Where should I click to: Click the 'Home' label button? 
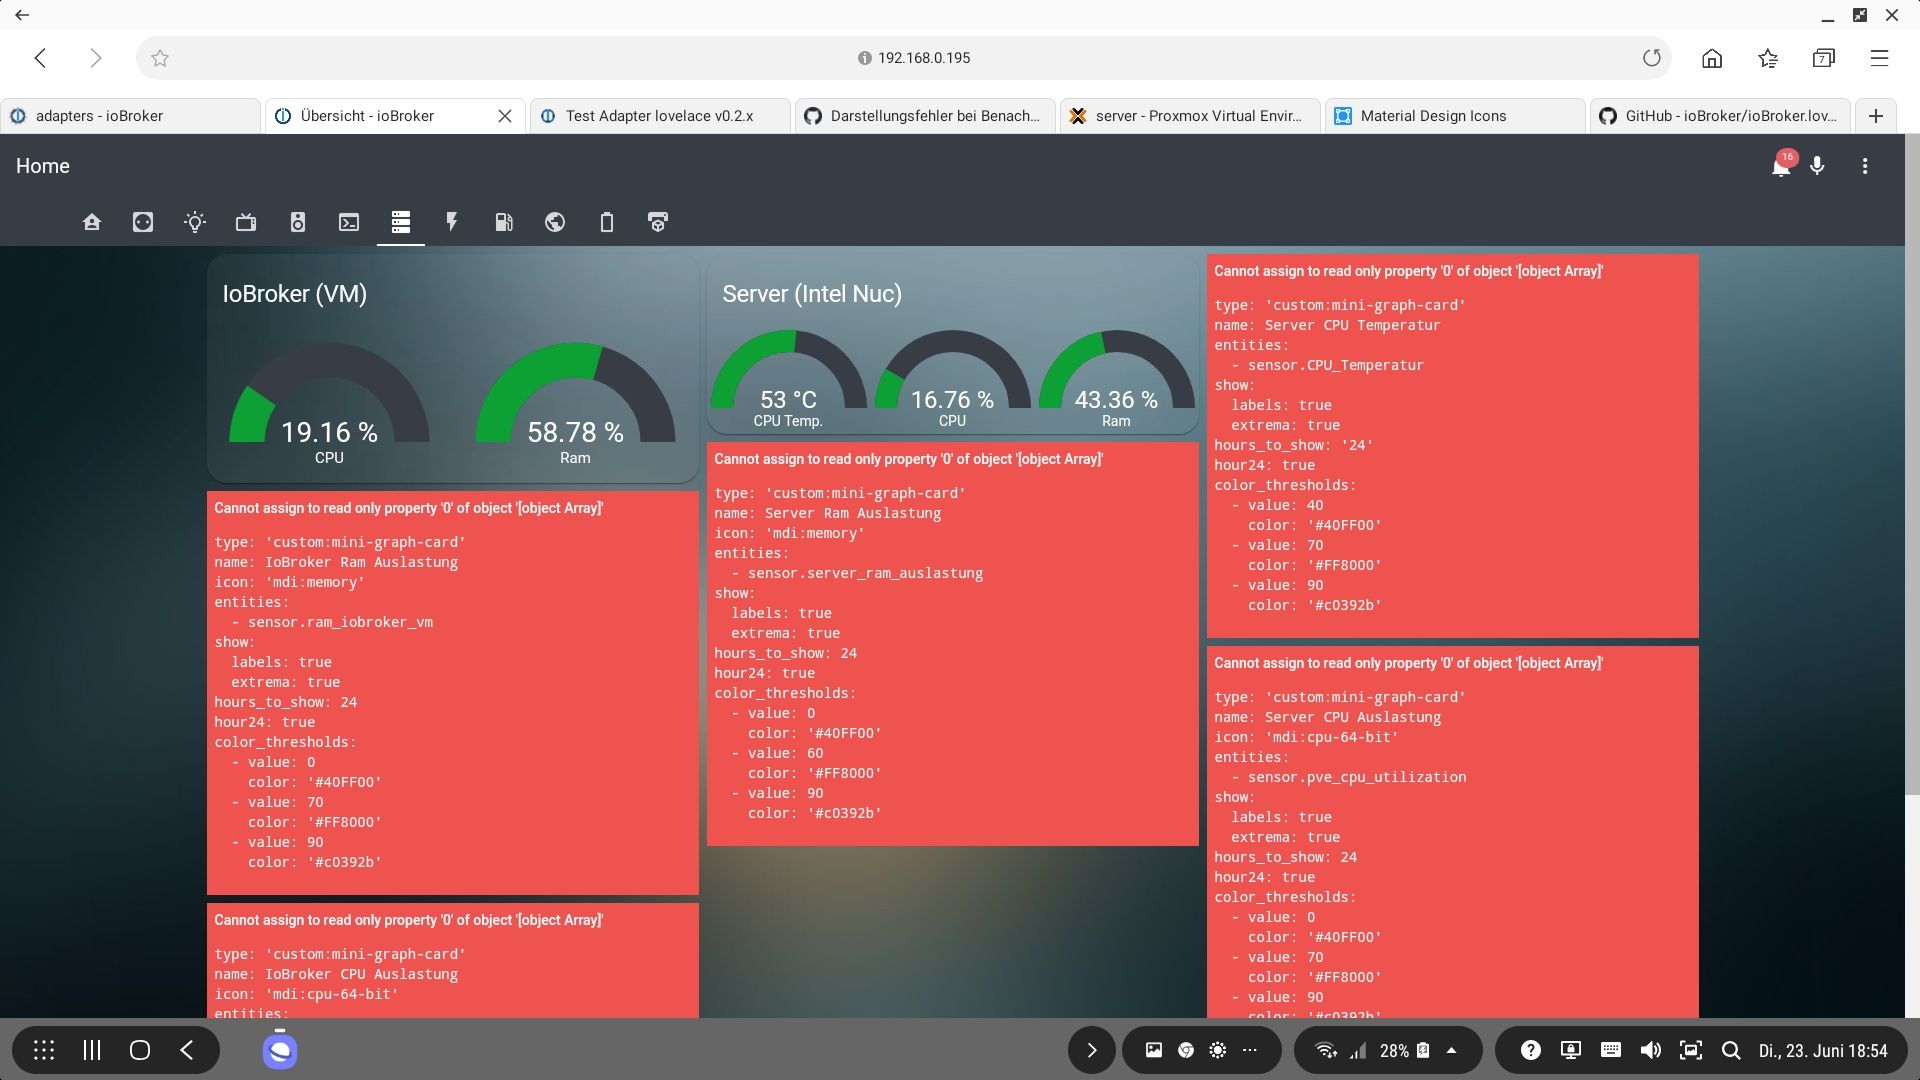(x=42, y=165)
